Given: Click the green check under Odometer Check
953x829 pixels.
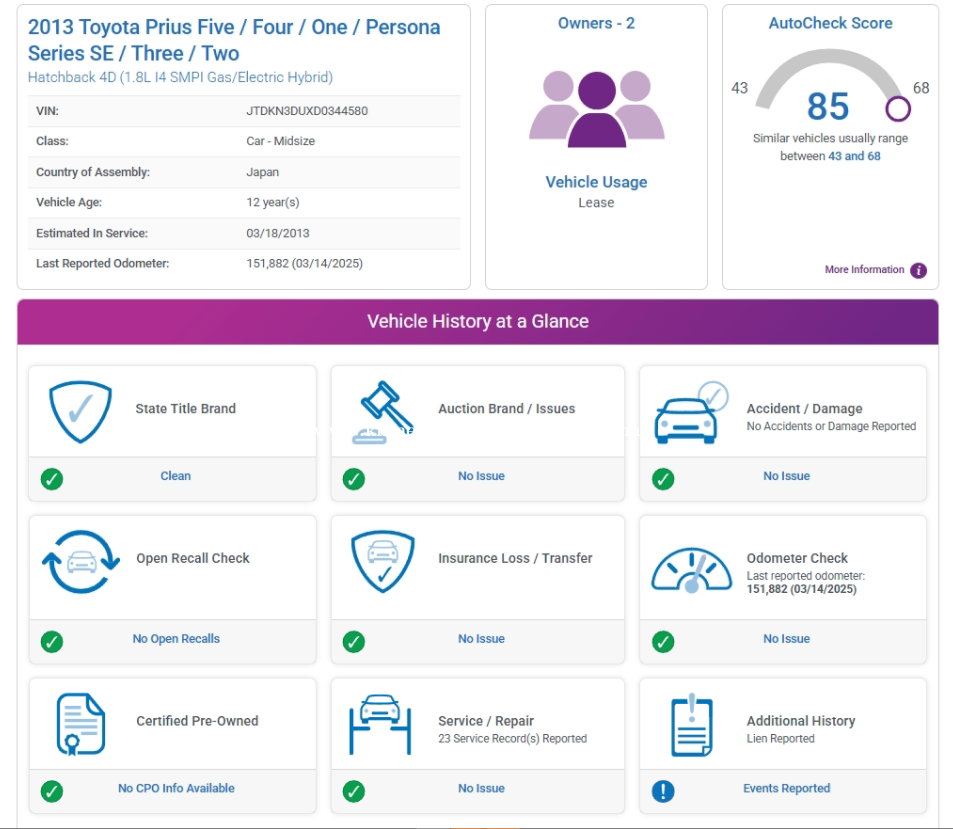Looking at the screenshot, I should [663, 642].
